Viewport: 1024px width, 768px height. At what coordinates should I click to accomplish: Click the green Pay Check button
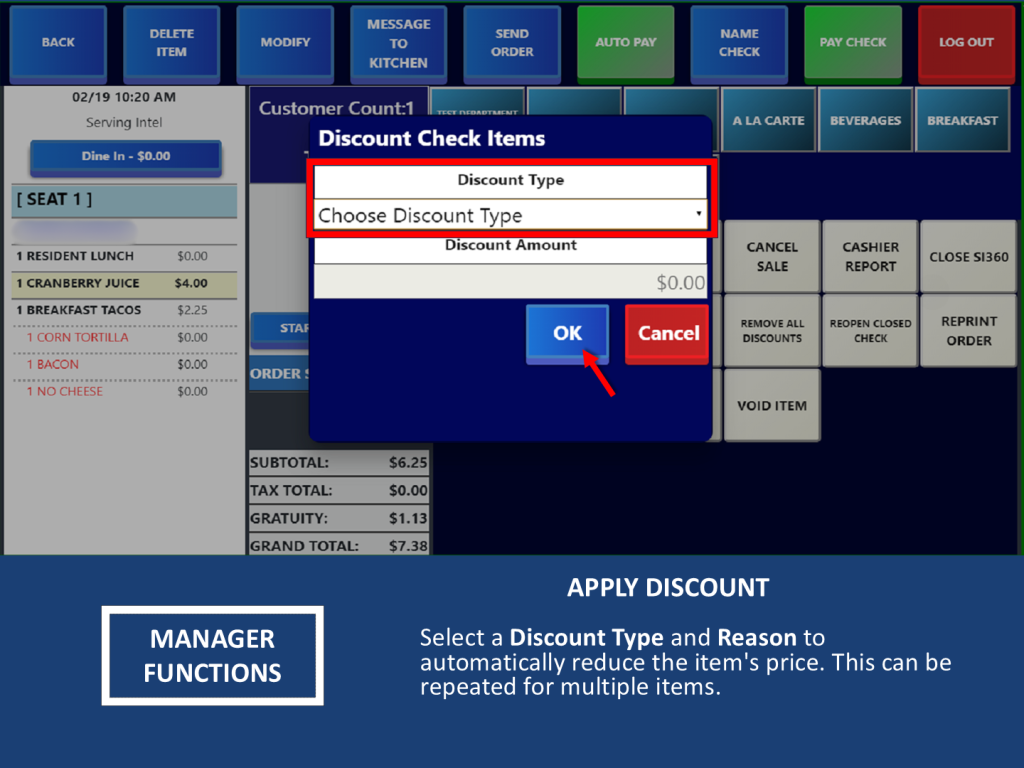click(852, 43)
